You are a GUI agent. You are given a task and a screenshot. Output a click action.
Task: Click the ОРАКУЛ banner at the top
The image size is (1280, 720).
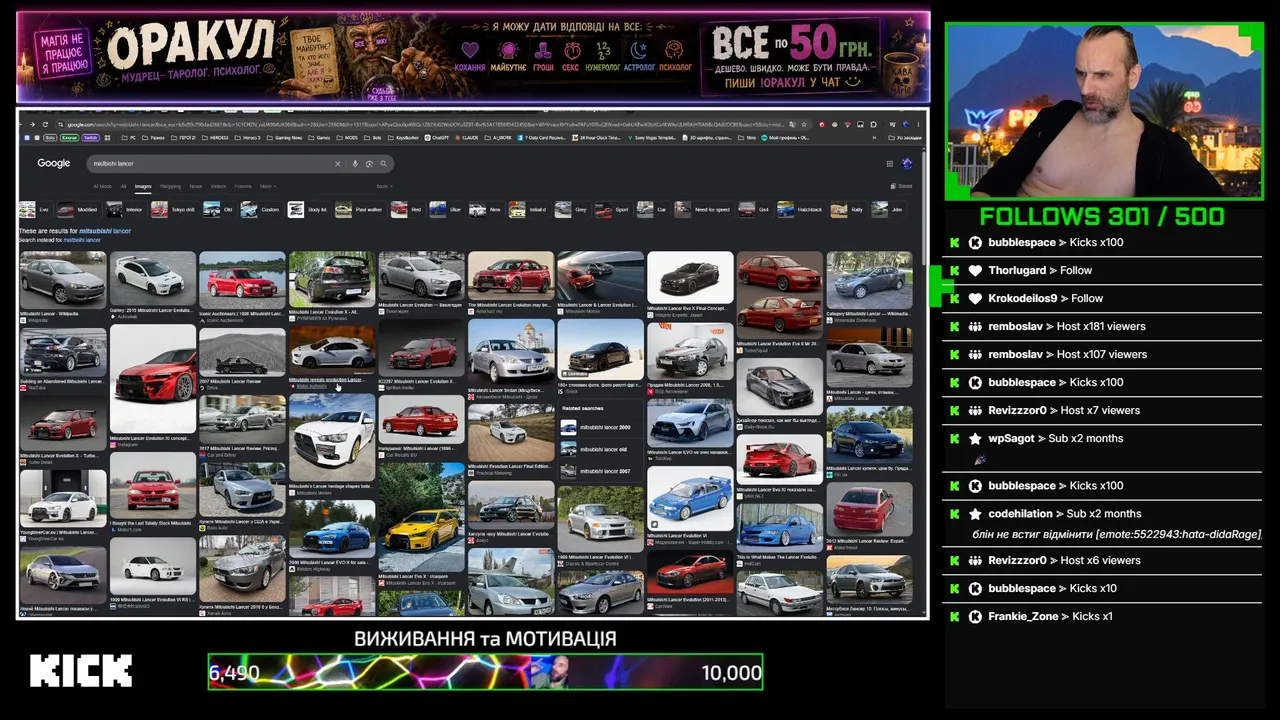click(x=473, y=56)
